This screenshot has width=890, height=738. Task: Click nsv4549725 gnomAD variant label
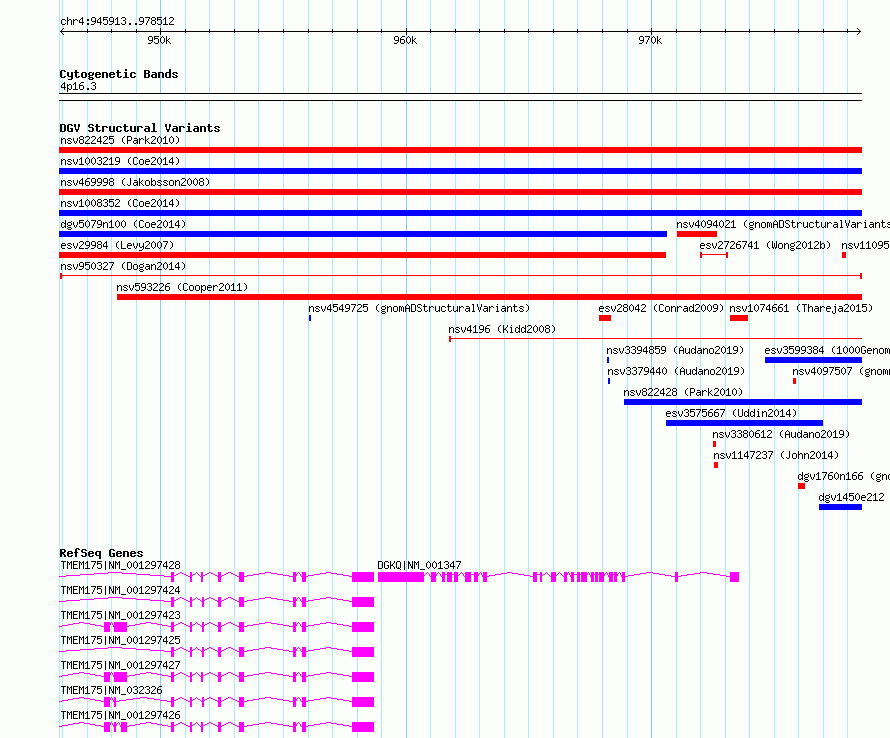[x=419, y=308]
